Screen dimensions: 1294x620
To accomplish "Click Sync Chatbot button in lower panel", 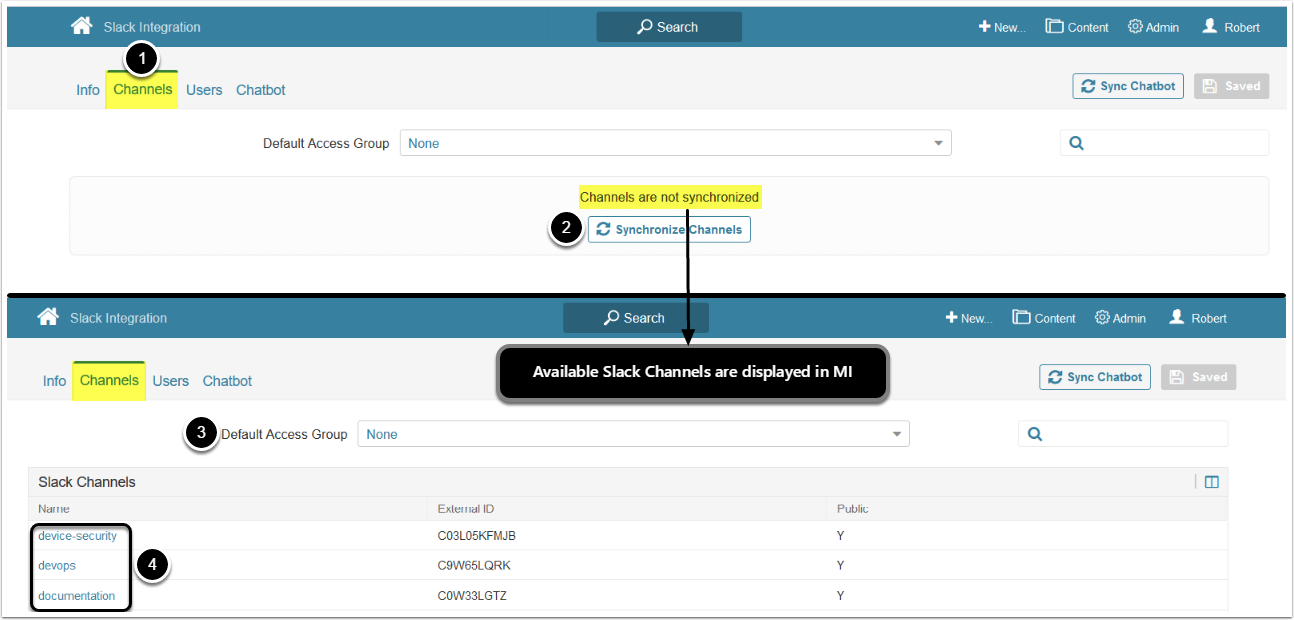I will [1095, 377].
